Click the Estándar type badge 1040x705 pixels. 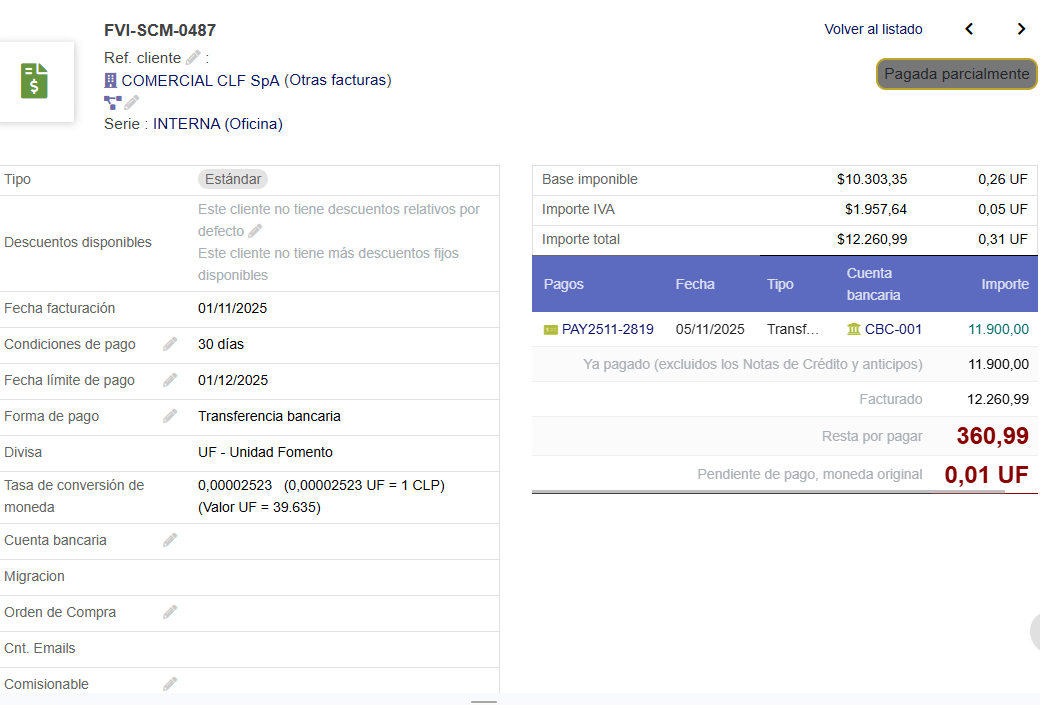tap(233, 179)
